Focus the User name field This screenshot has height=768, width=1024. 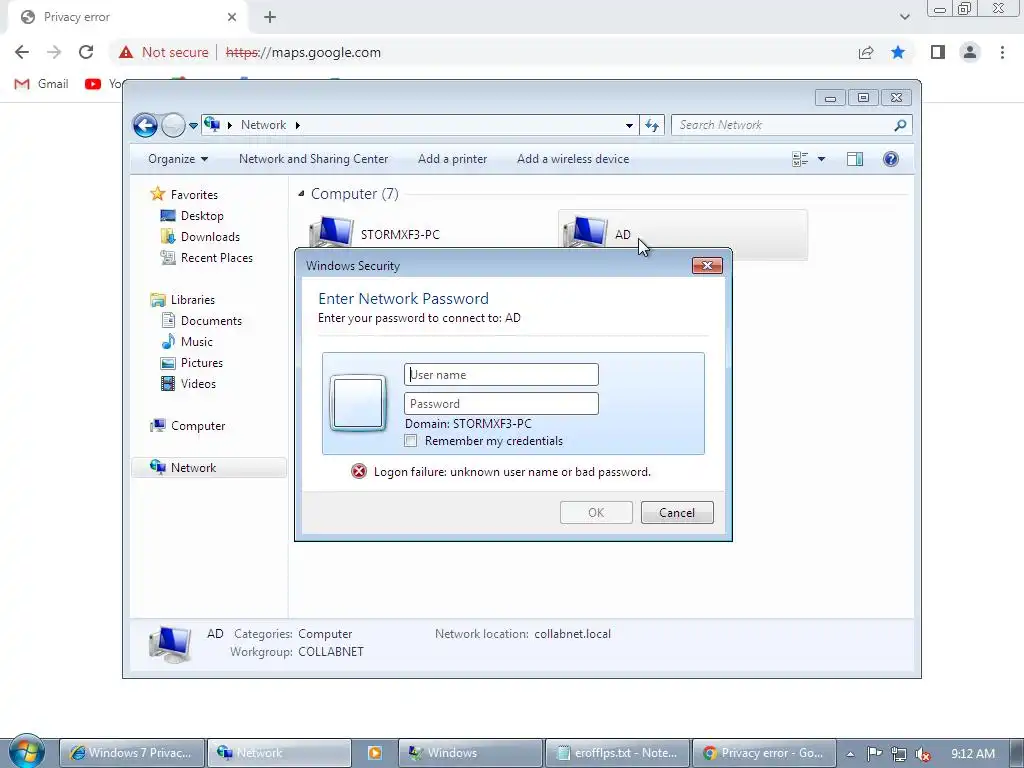[501, 375]
